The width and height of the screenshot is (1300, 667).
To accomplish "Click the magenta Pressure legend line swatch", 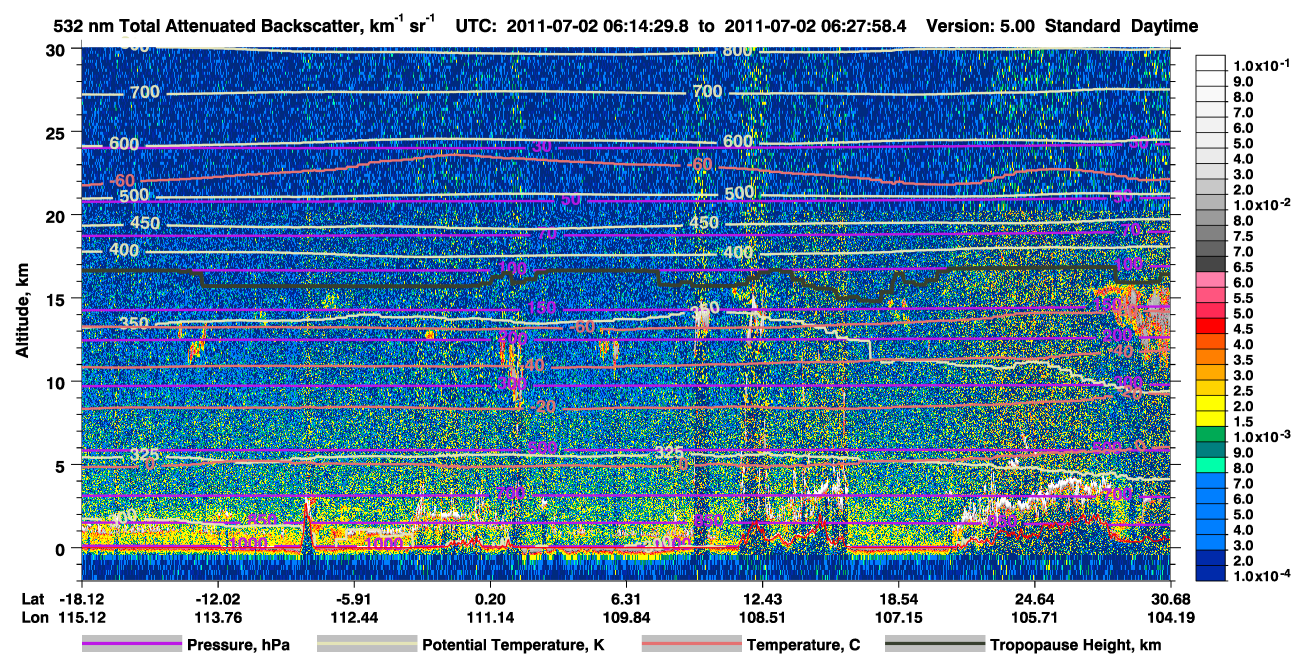I will tap(131, 645).
